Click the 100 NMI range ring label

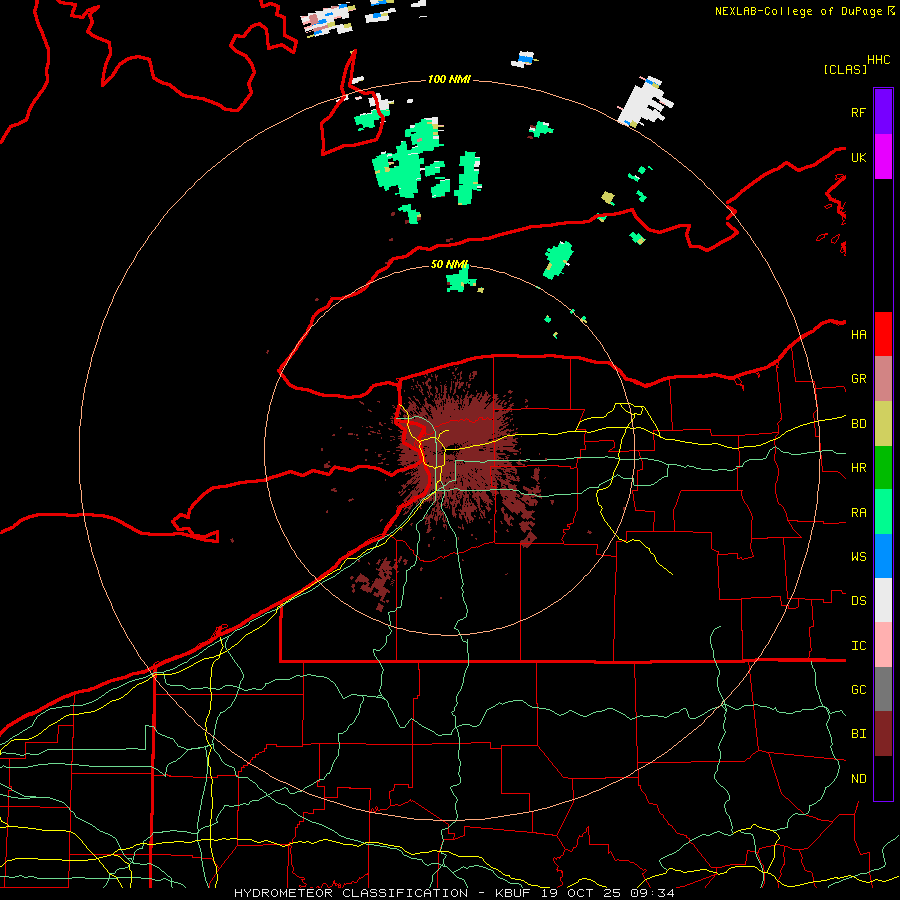point(449,79)
